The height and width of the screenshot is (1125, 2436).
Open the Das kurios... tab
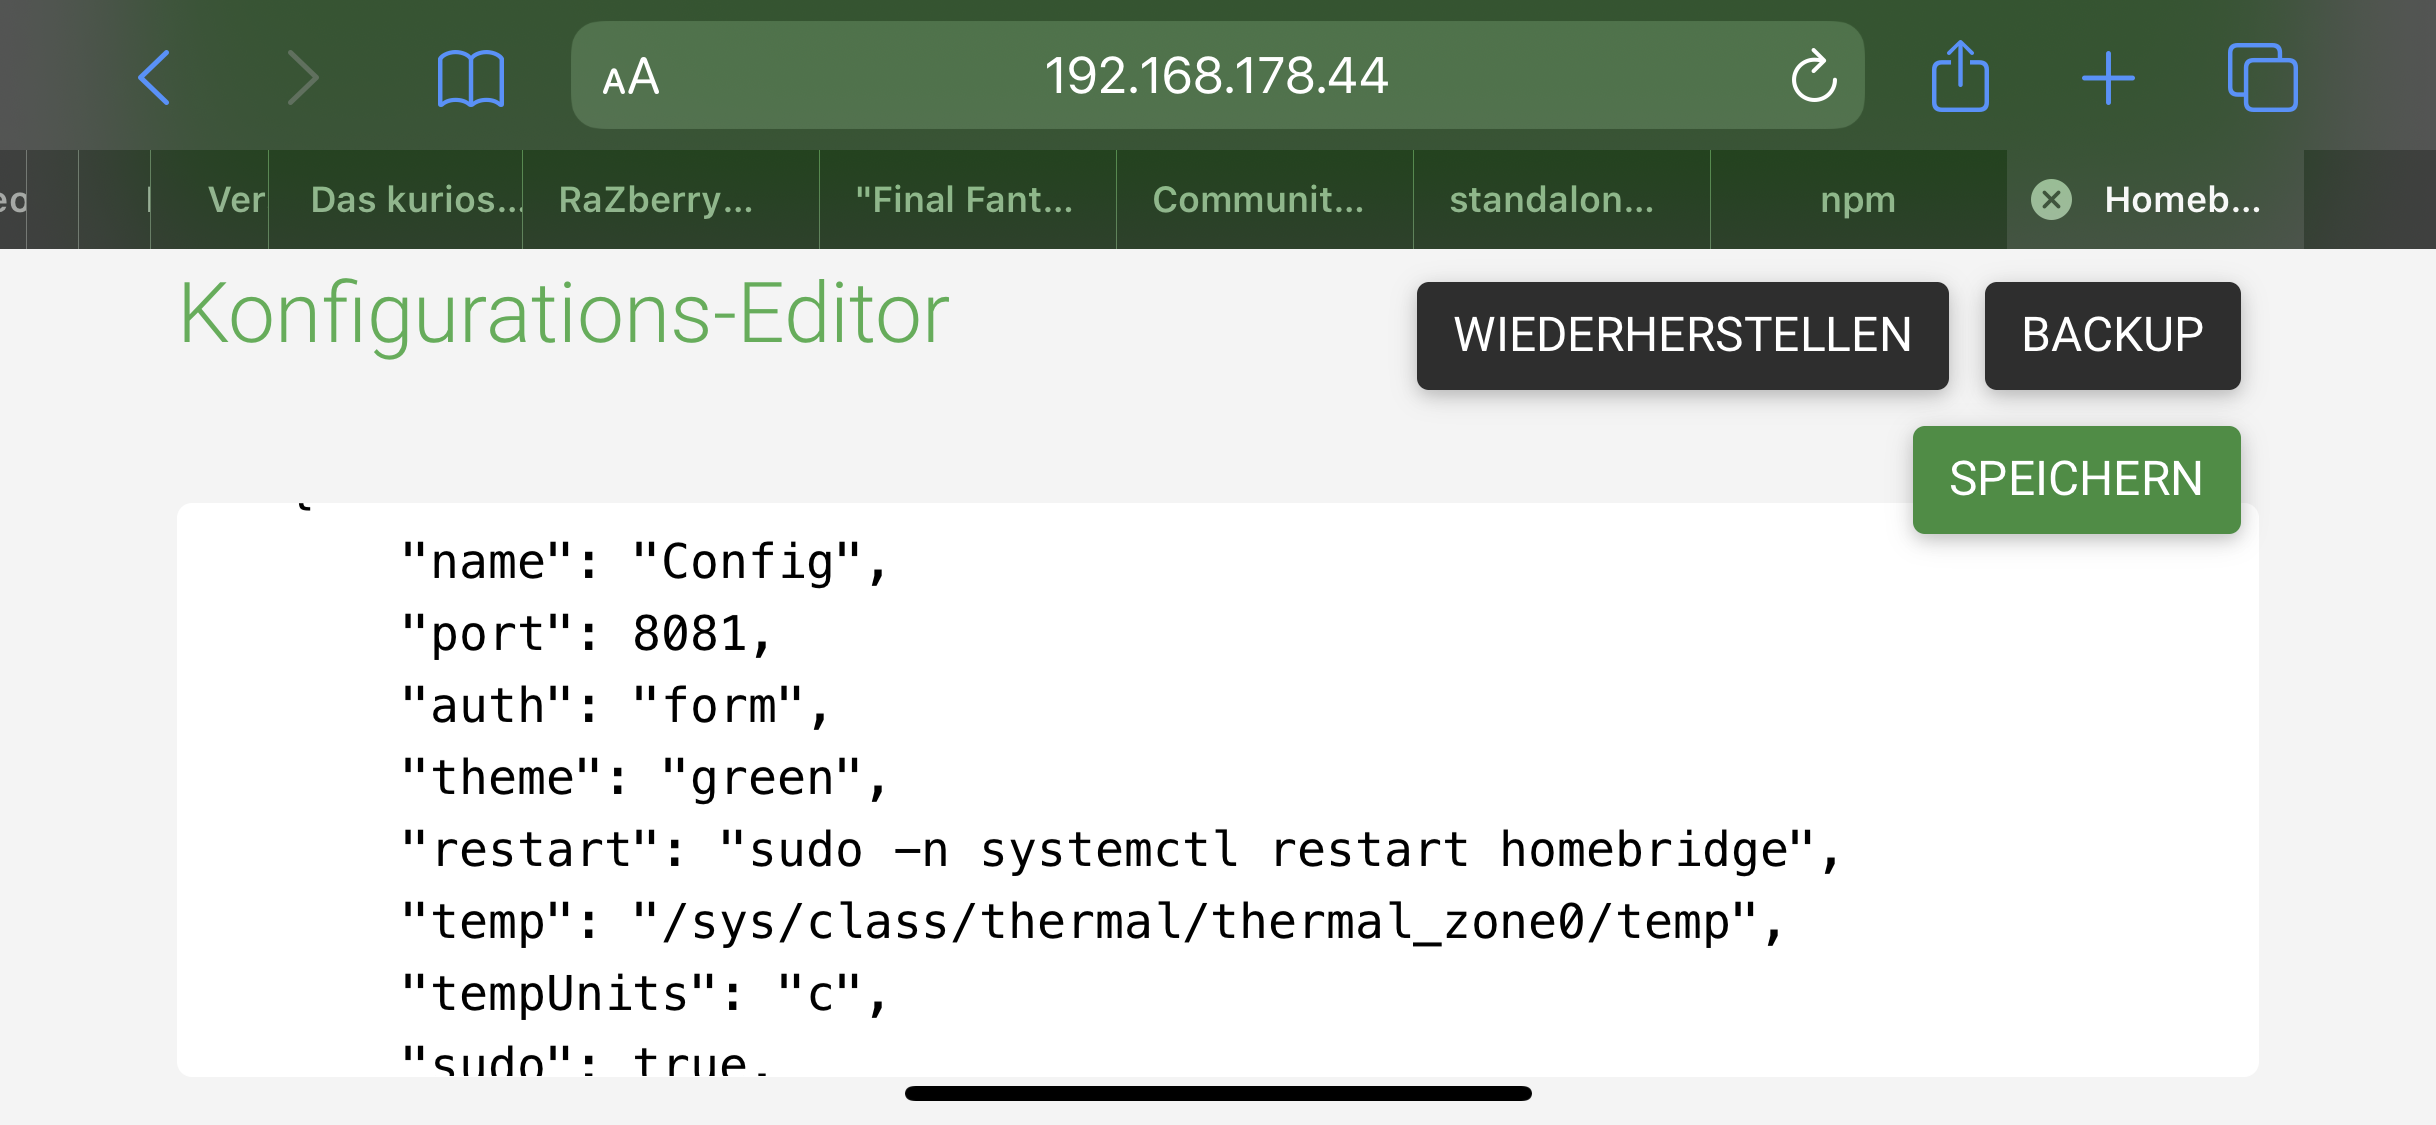tap(415, 200)
